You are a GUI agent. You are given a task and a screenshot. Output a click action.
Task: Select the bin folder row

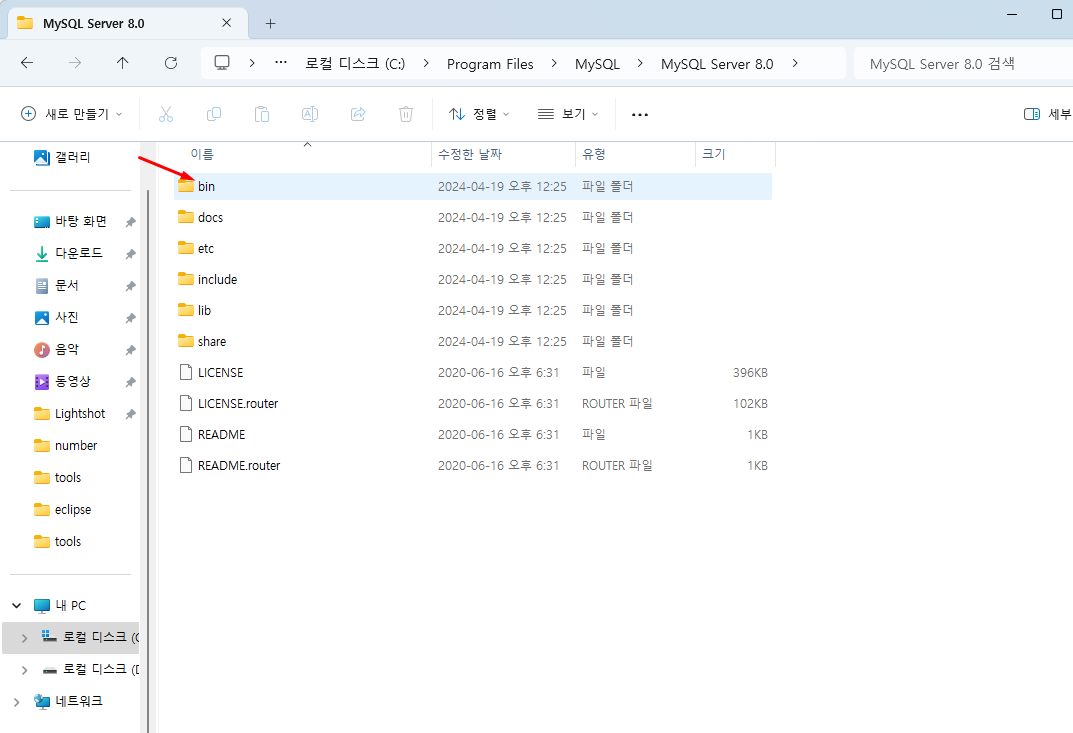pyautogui.click(x=473, y=186)
